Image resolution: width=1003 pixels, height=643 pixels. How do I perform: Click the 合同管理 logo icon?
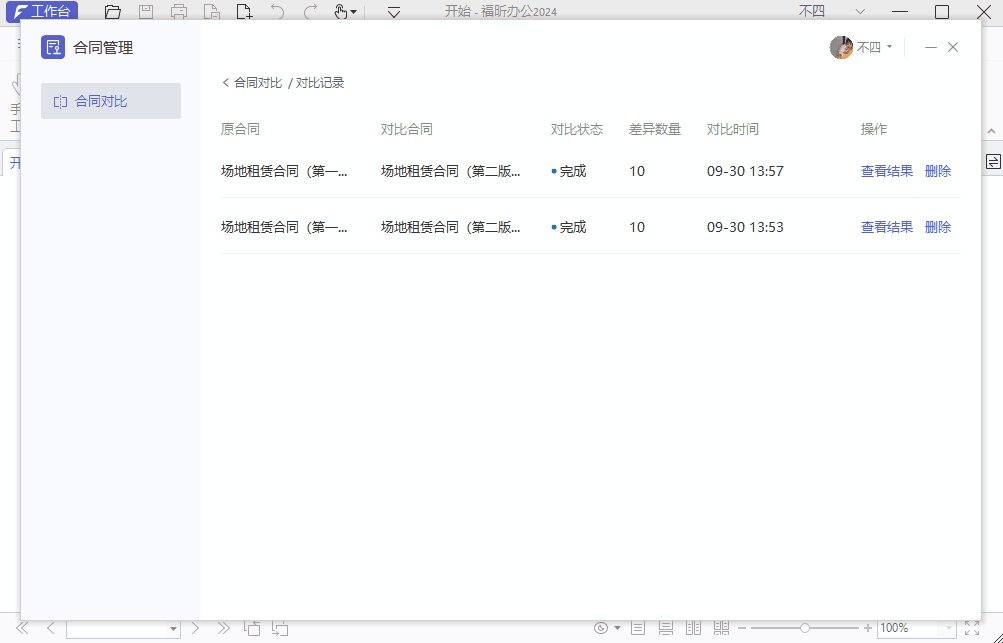pyautogui.click(x=53, y=47)
